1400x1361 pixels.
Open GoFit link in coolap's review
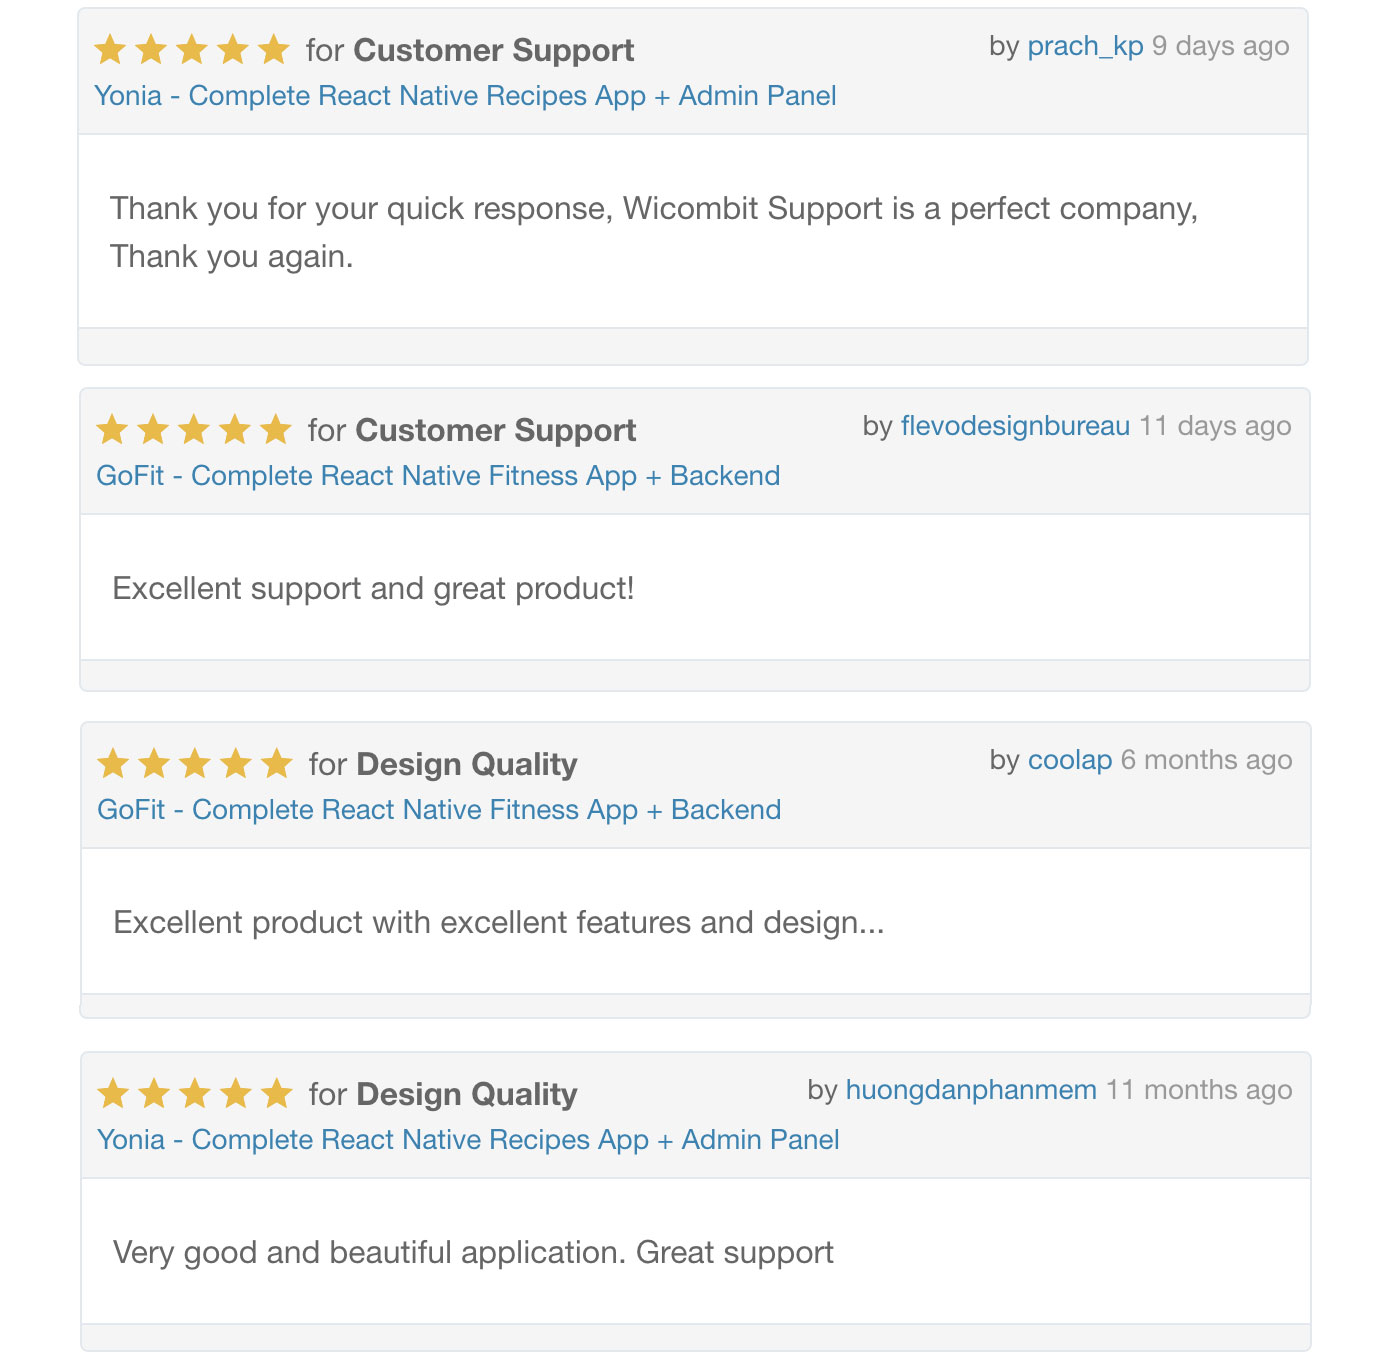[439, 810]
